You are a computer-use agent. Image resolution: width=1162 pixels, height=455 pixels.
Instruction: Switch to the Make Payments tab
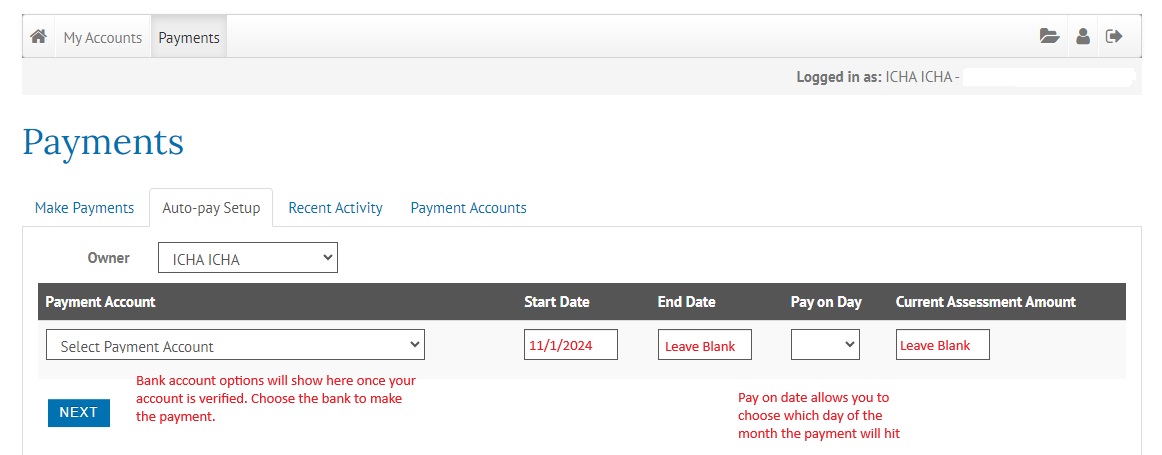click(x=84, y=208)
